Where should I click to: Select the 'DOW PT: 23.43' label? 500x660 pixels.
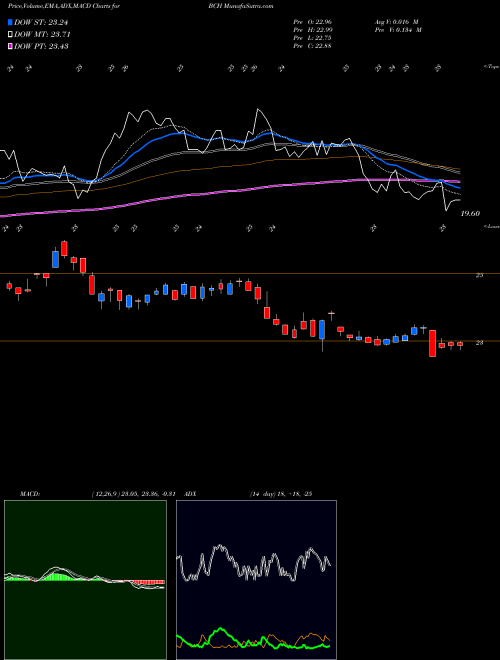41,46
